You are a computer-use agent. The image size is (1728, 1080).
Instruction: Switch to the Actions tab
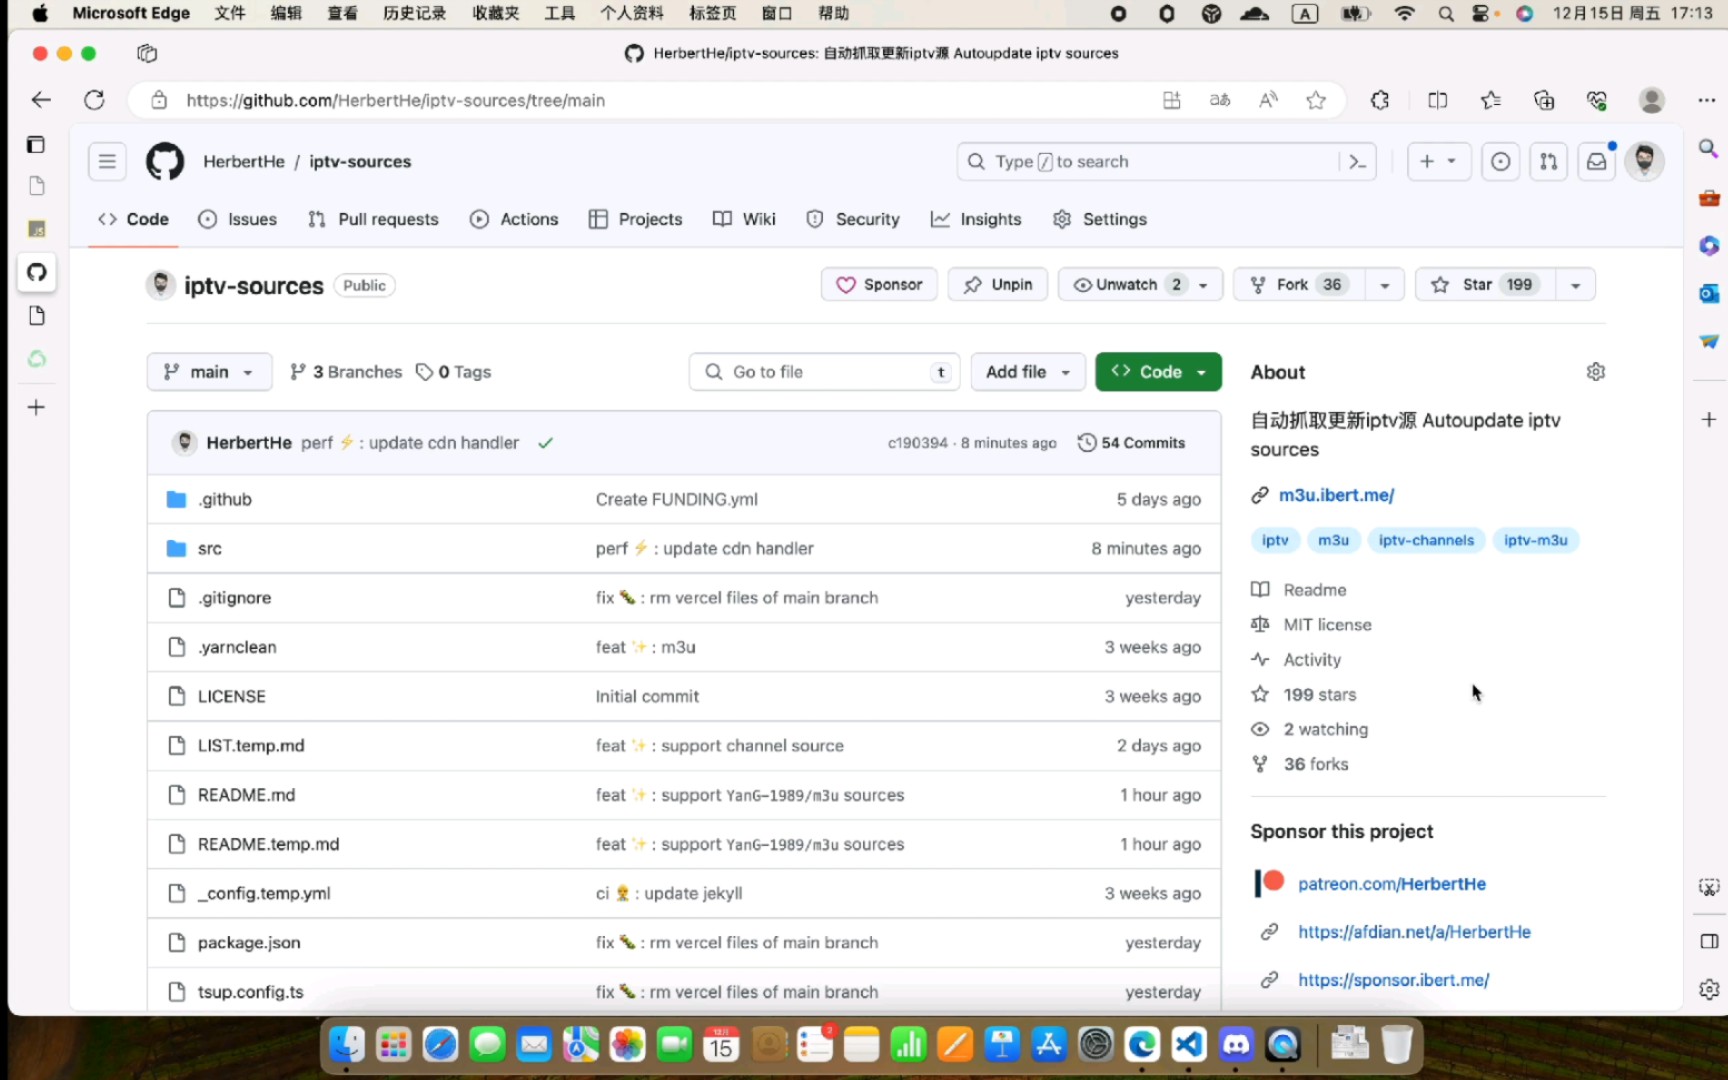click(x=514, y=219)
